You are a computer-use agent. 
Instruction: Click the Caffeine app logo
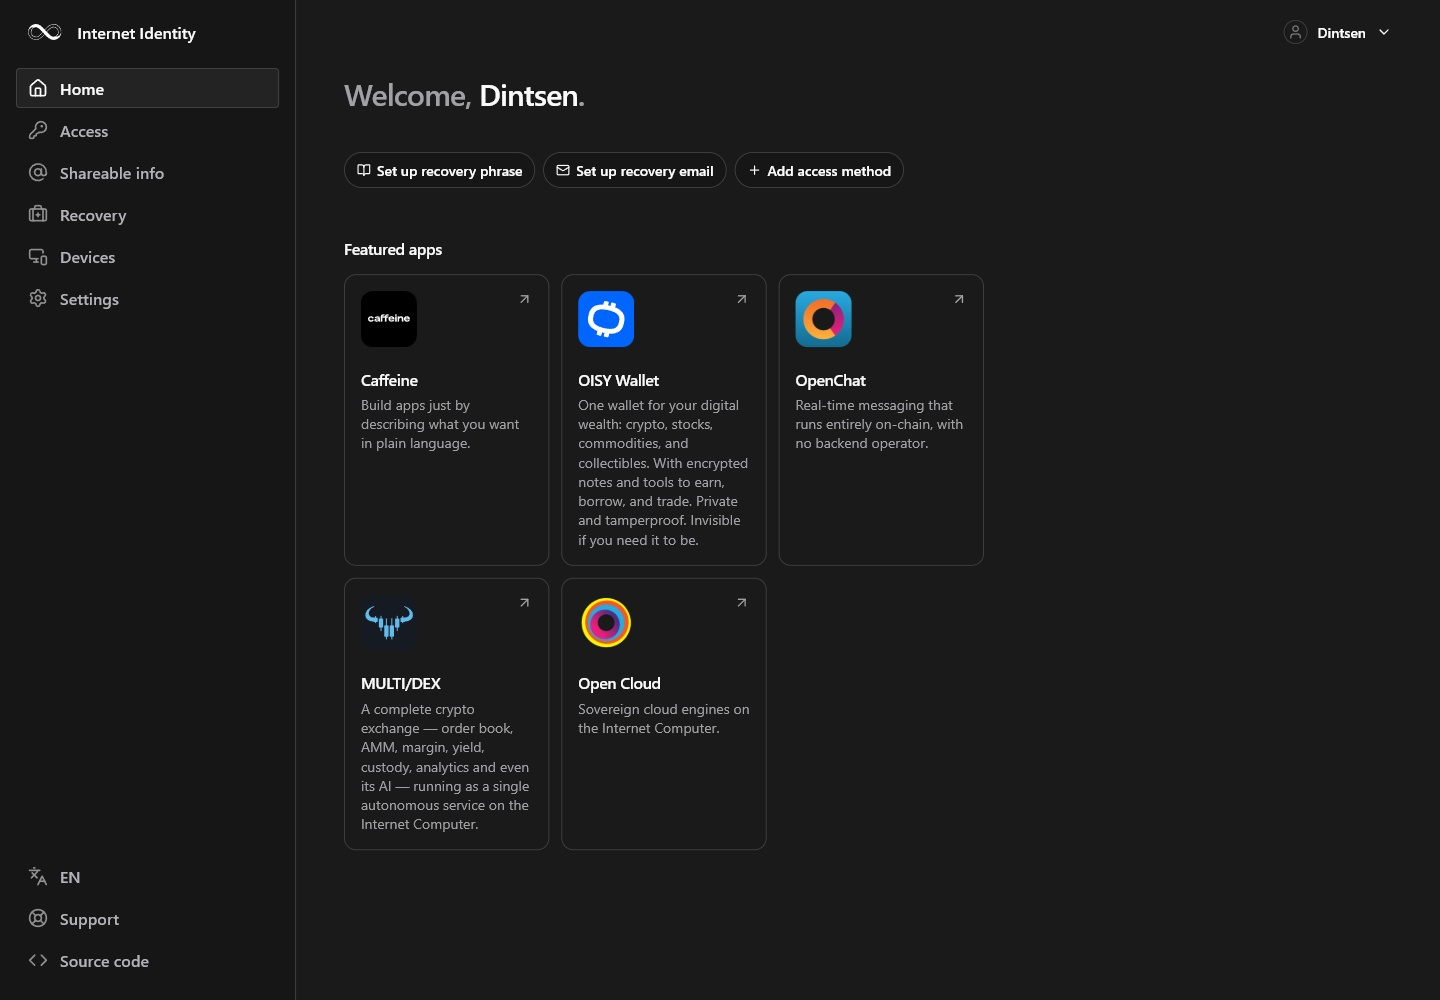389,319
